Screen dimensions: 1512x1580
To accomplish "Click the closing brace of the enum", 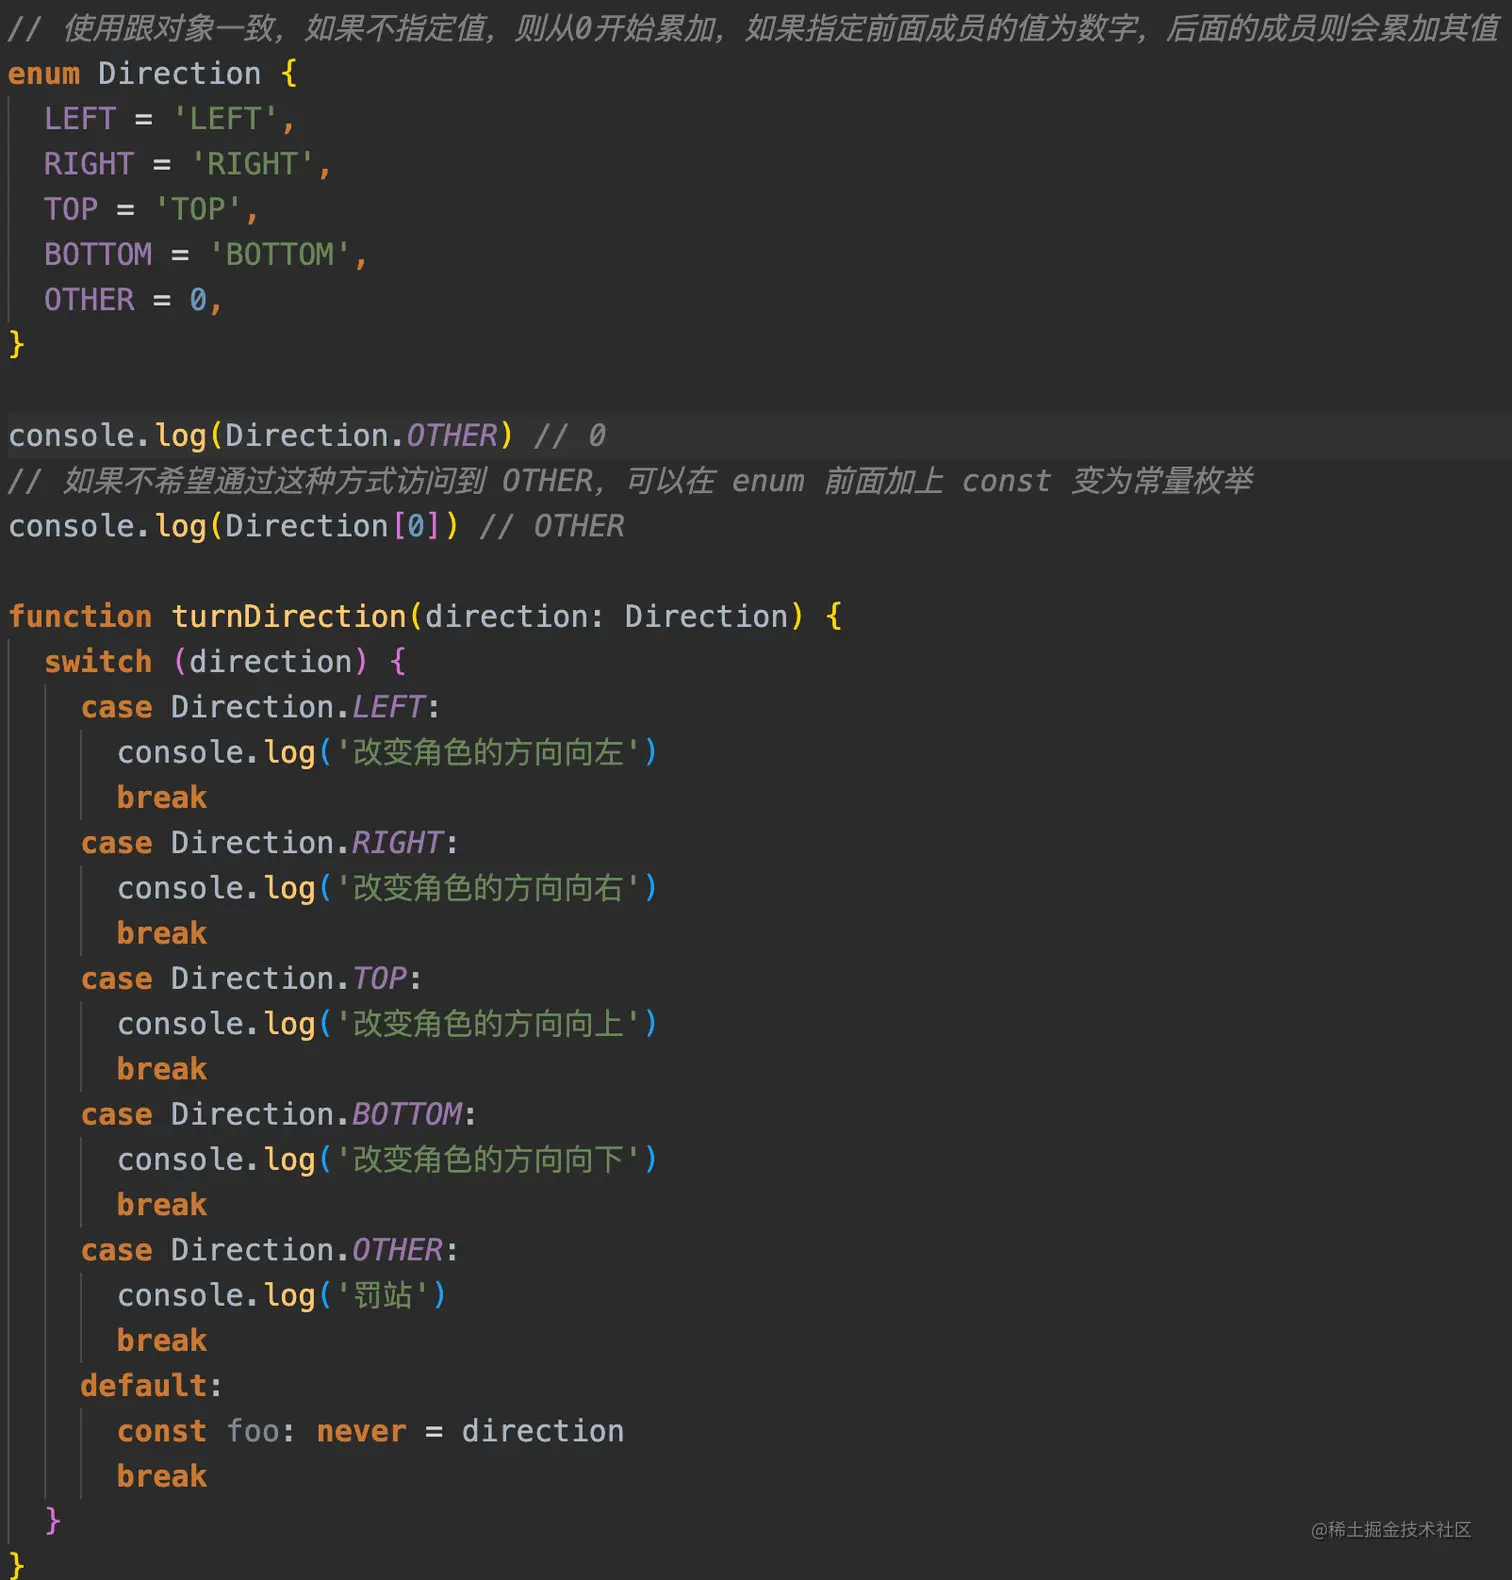I will [16, 345].
